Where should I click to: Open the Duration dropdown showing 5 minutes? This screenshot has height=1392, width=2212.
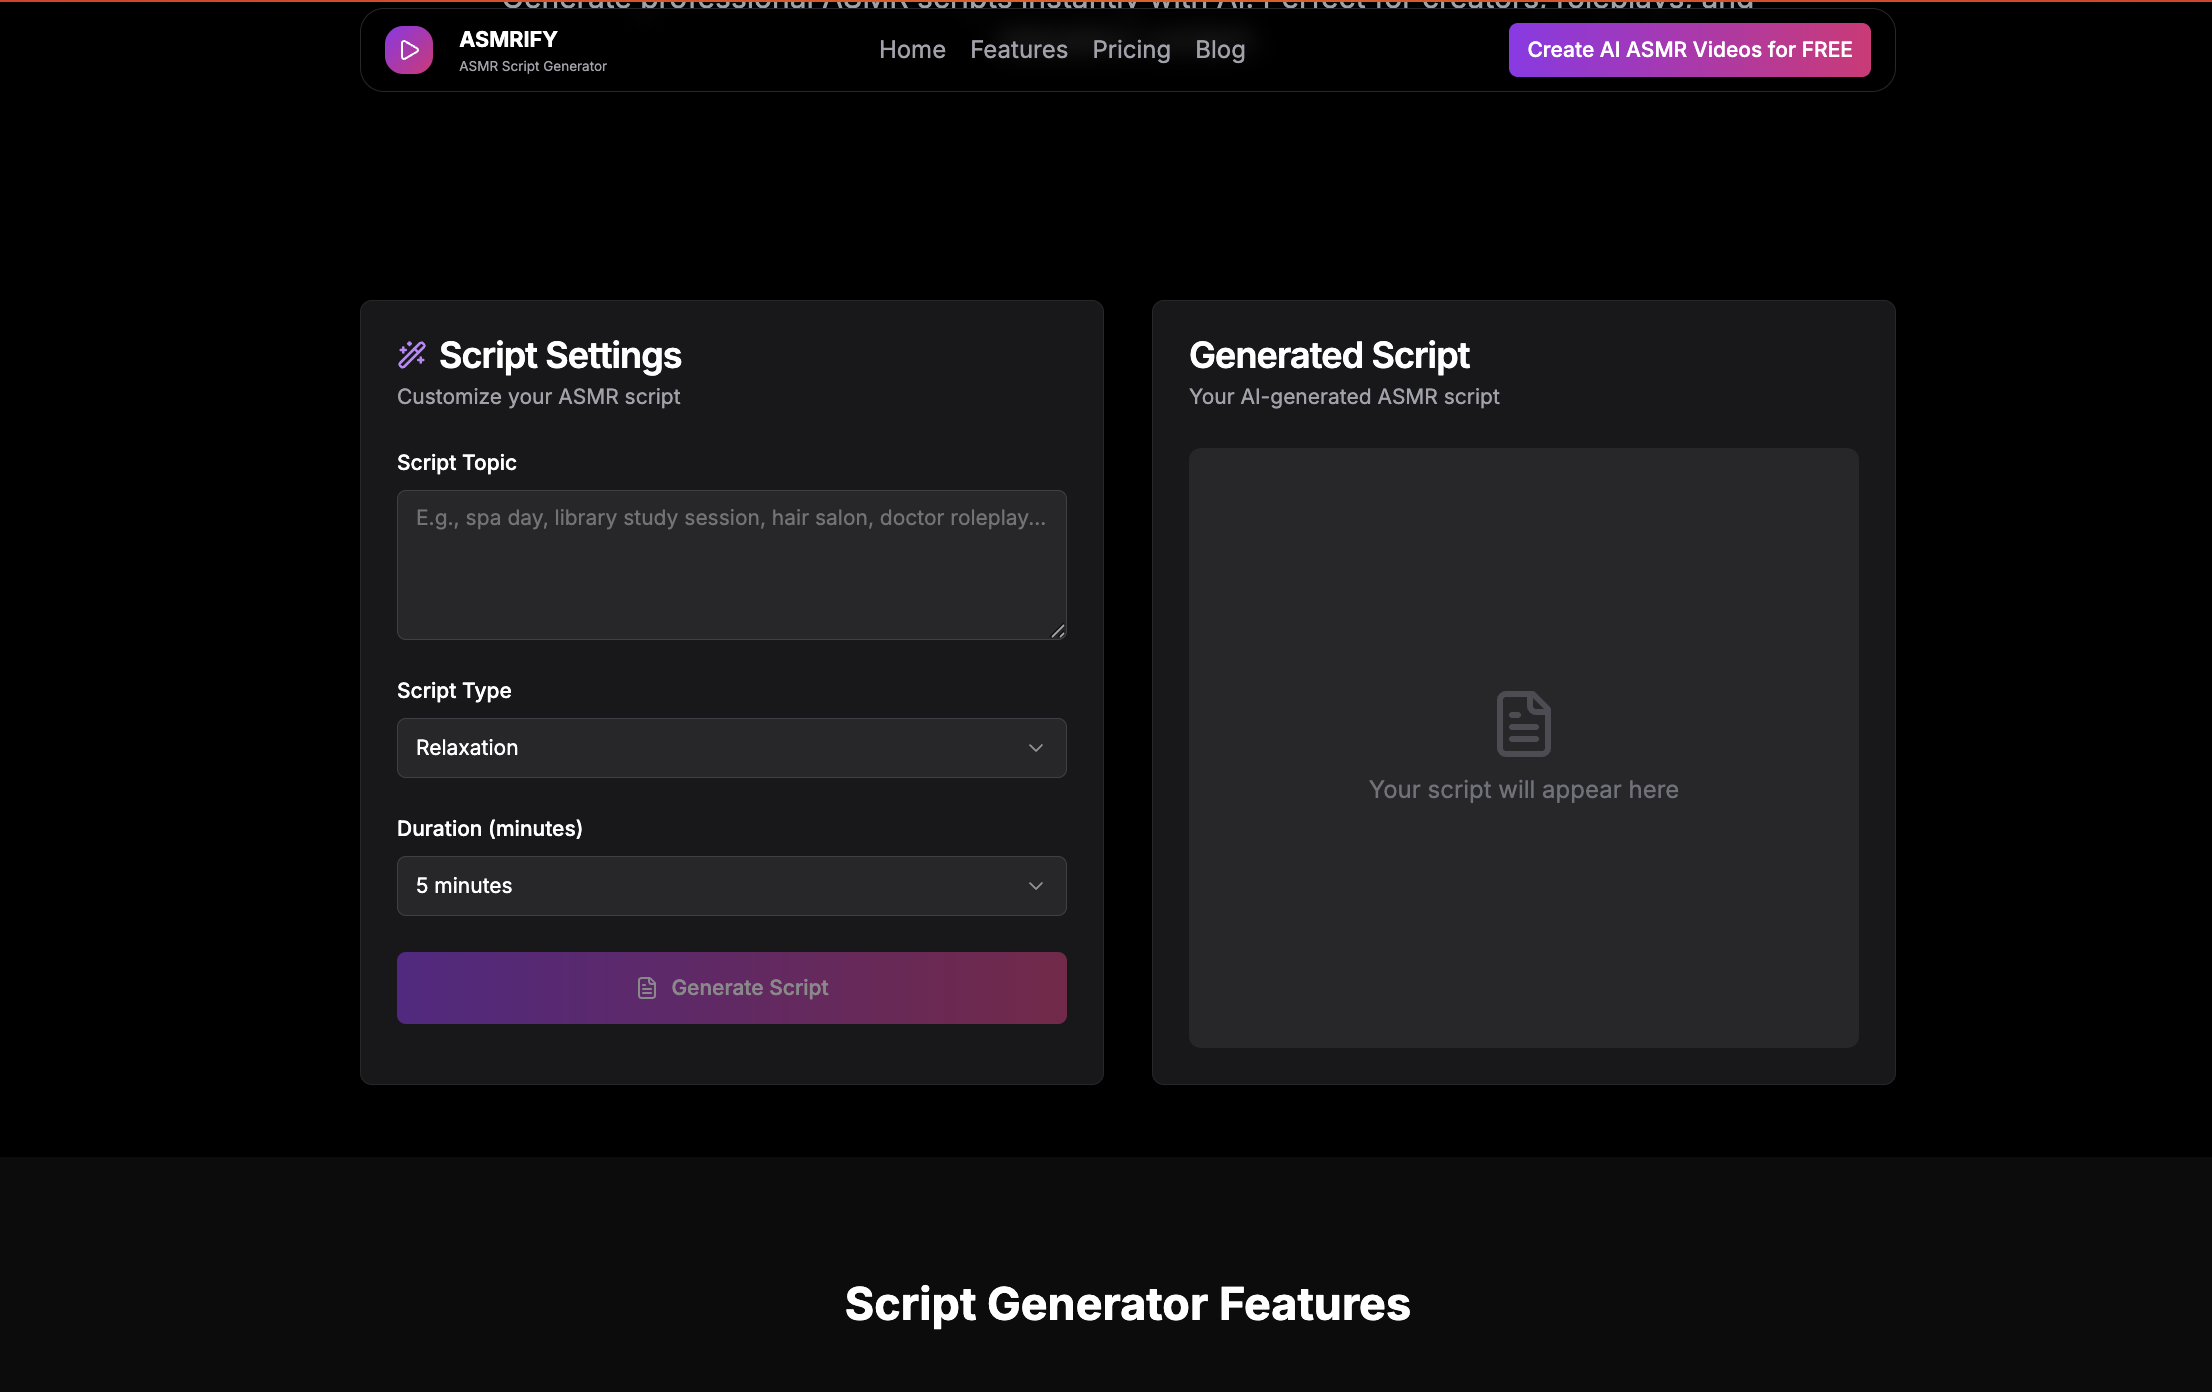(x=731, y=886)
